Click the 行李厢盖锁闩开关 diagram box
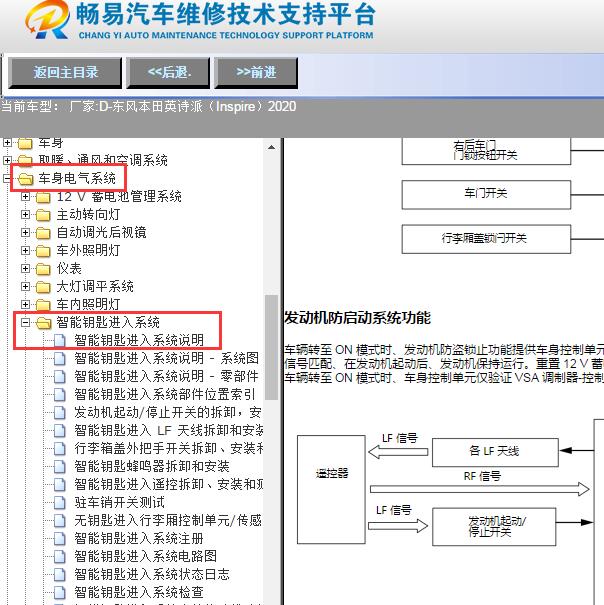The image size is (604, 605). [486, 239]
